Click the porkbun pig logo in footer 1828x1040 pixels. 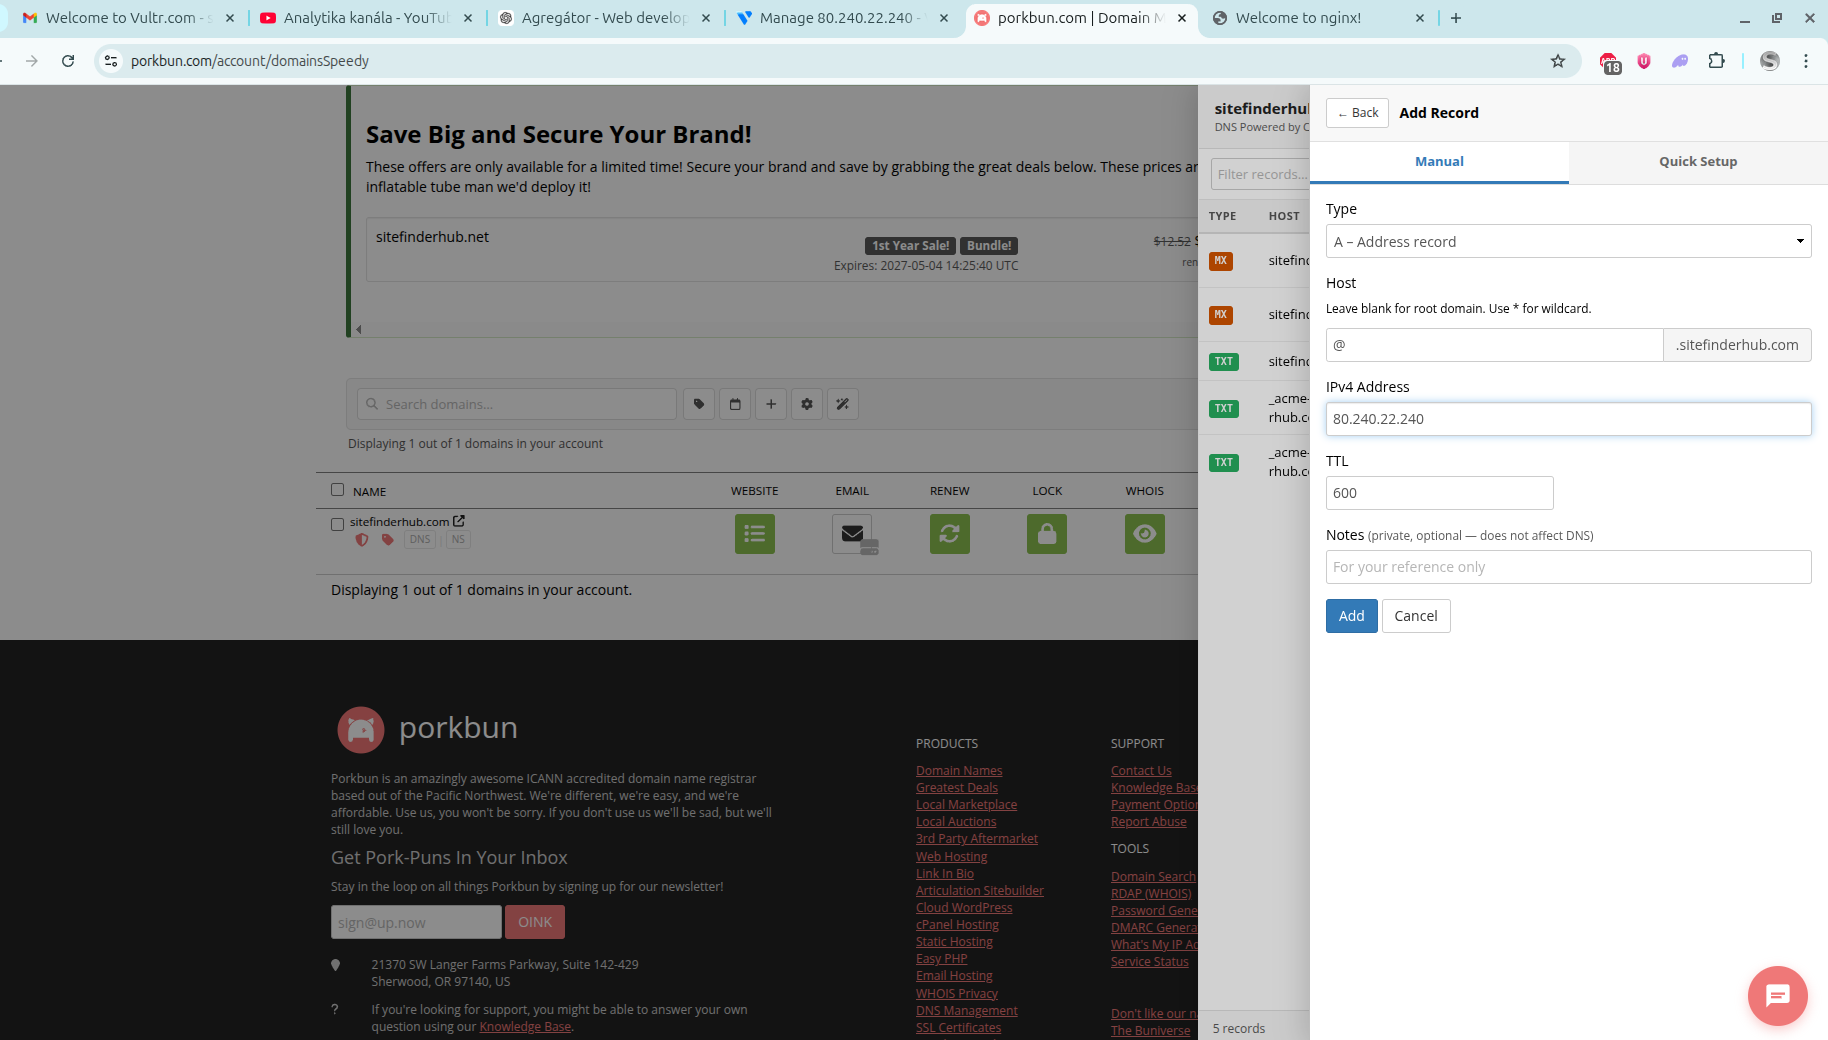click(361, 730)
